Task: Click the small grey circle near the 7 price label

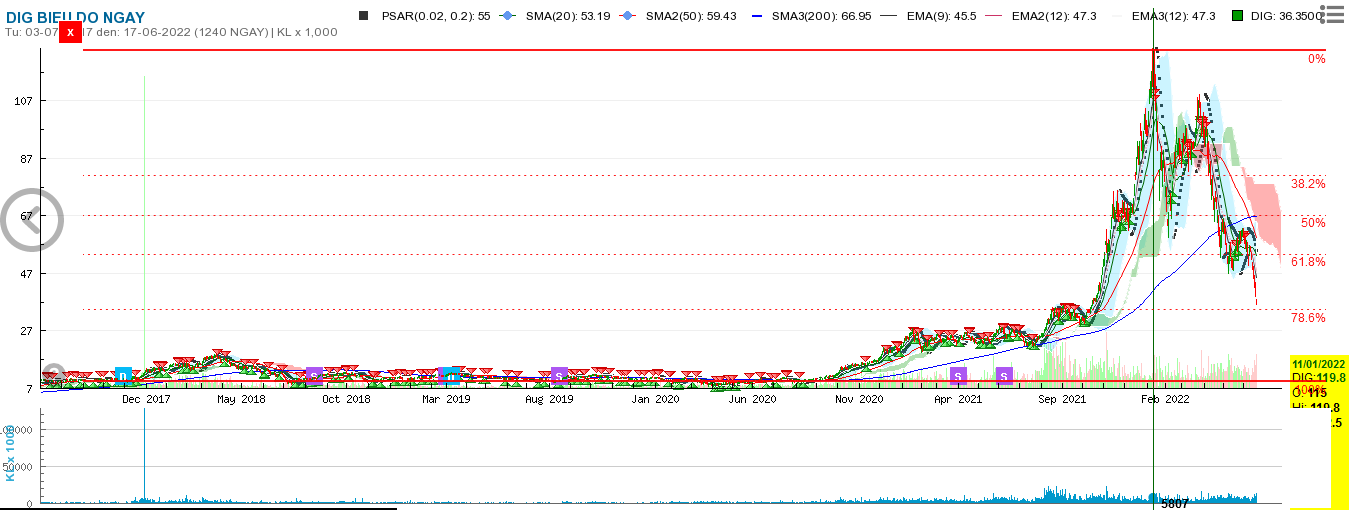Action: click(x=54, y=375)
